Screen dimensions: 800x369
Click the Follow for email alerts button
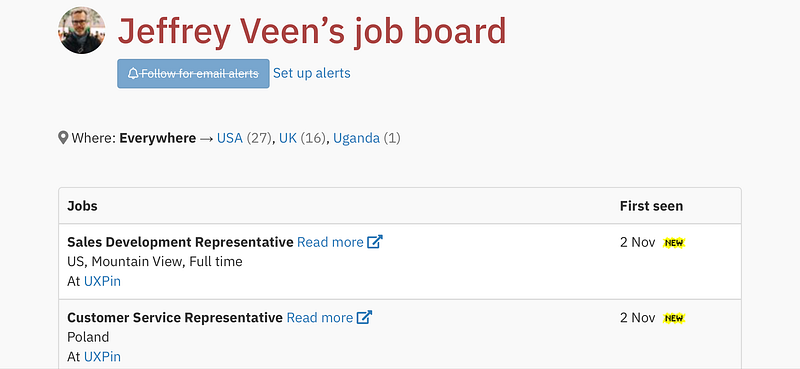pos(193,73)
